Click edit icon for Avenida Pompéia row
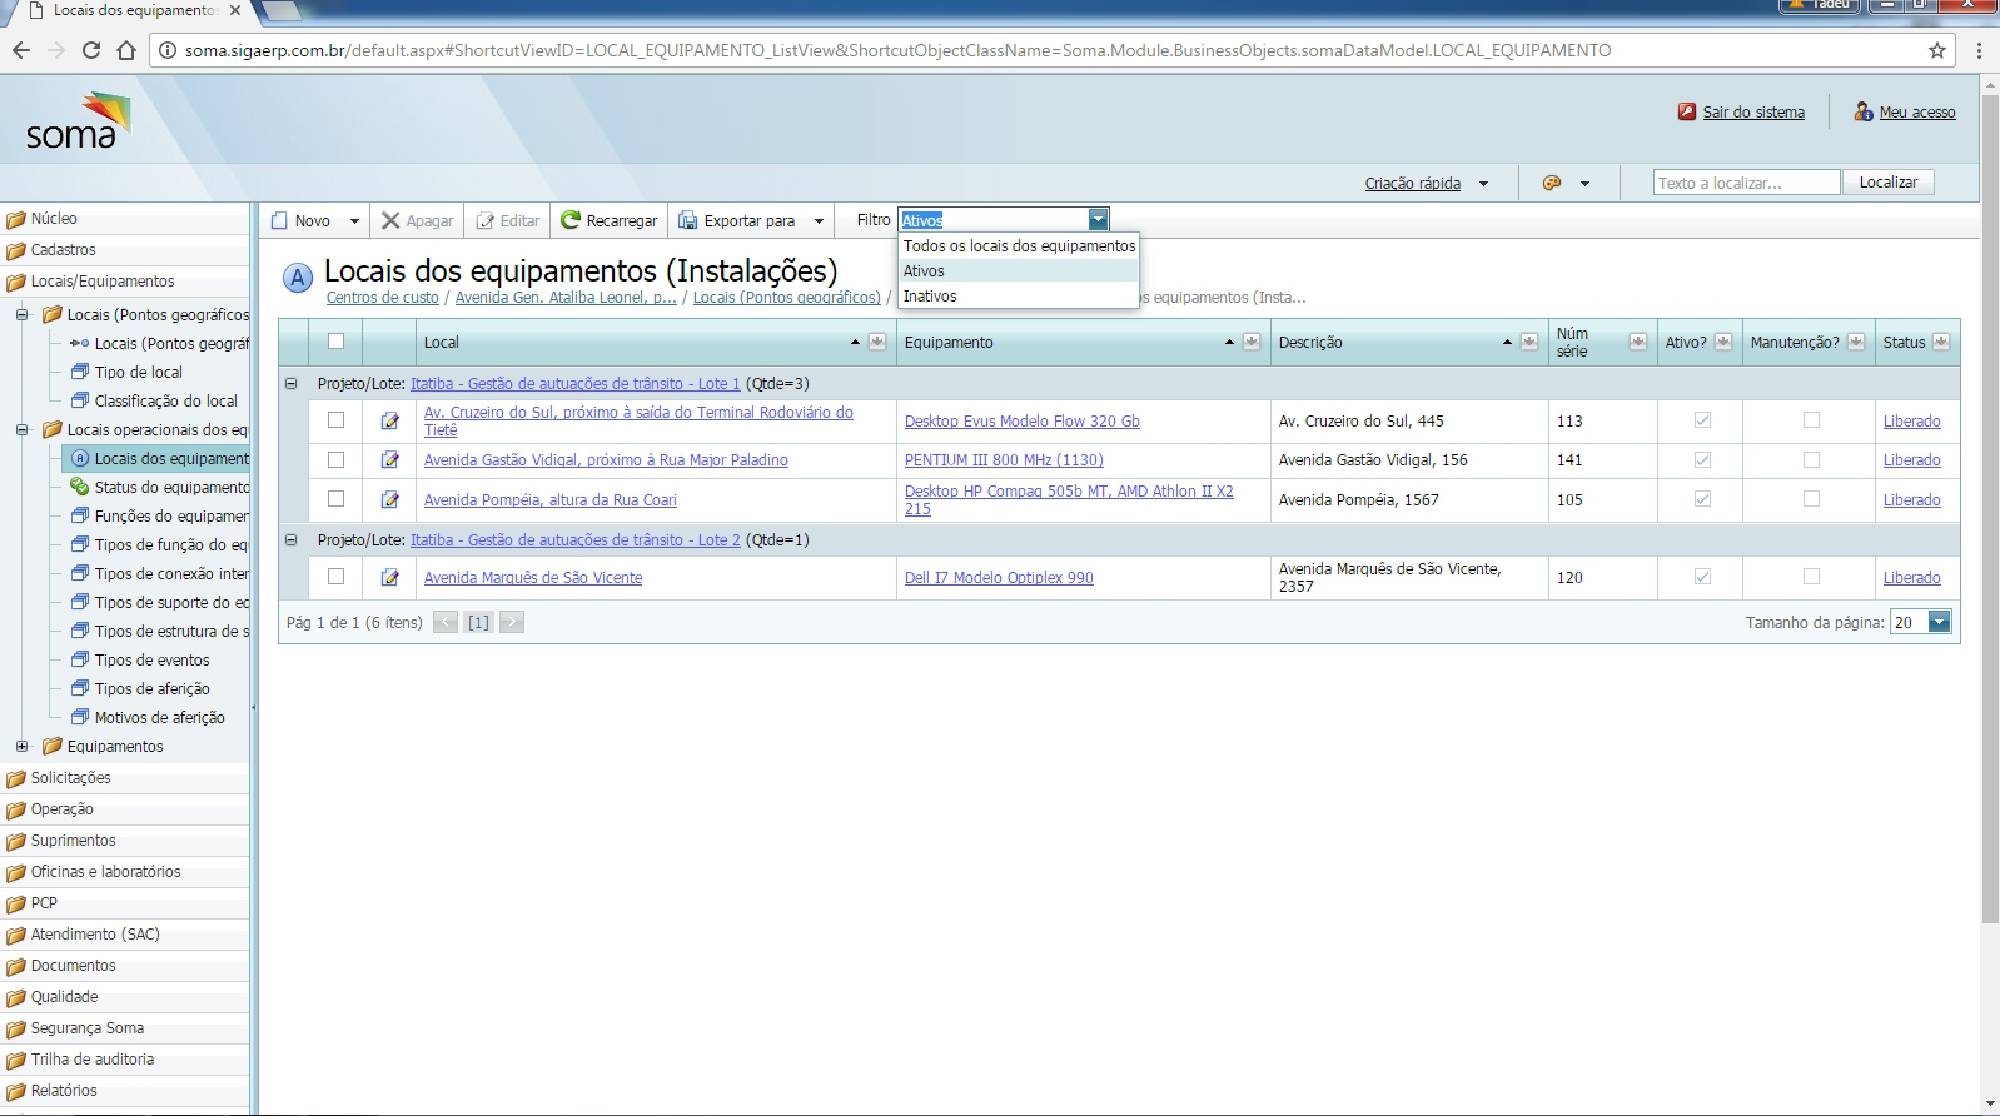This screenshot has height=1116, width=2000. coord(390,499)
